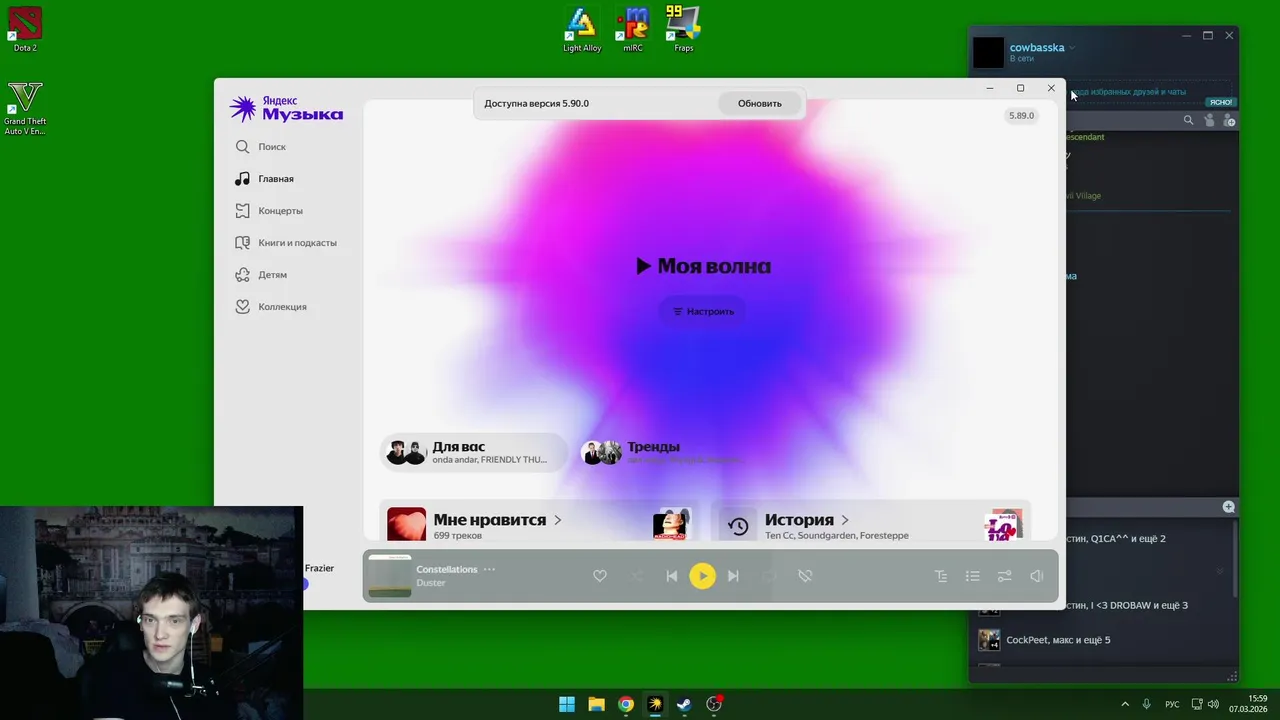The image size is (1280, 720).
Task: Collapse Steam group chats double chevron
Action: (1219, 572)
